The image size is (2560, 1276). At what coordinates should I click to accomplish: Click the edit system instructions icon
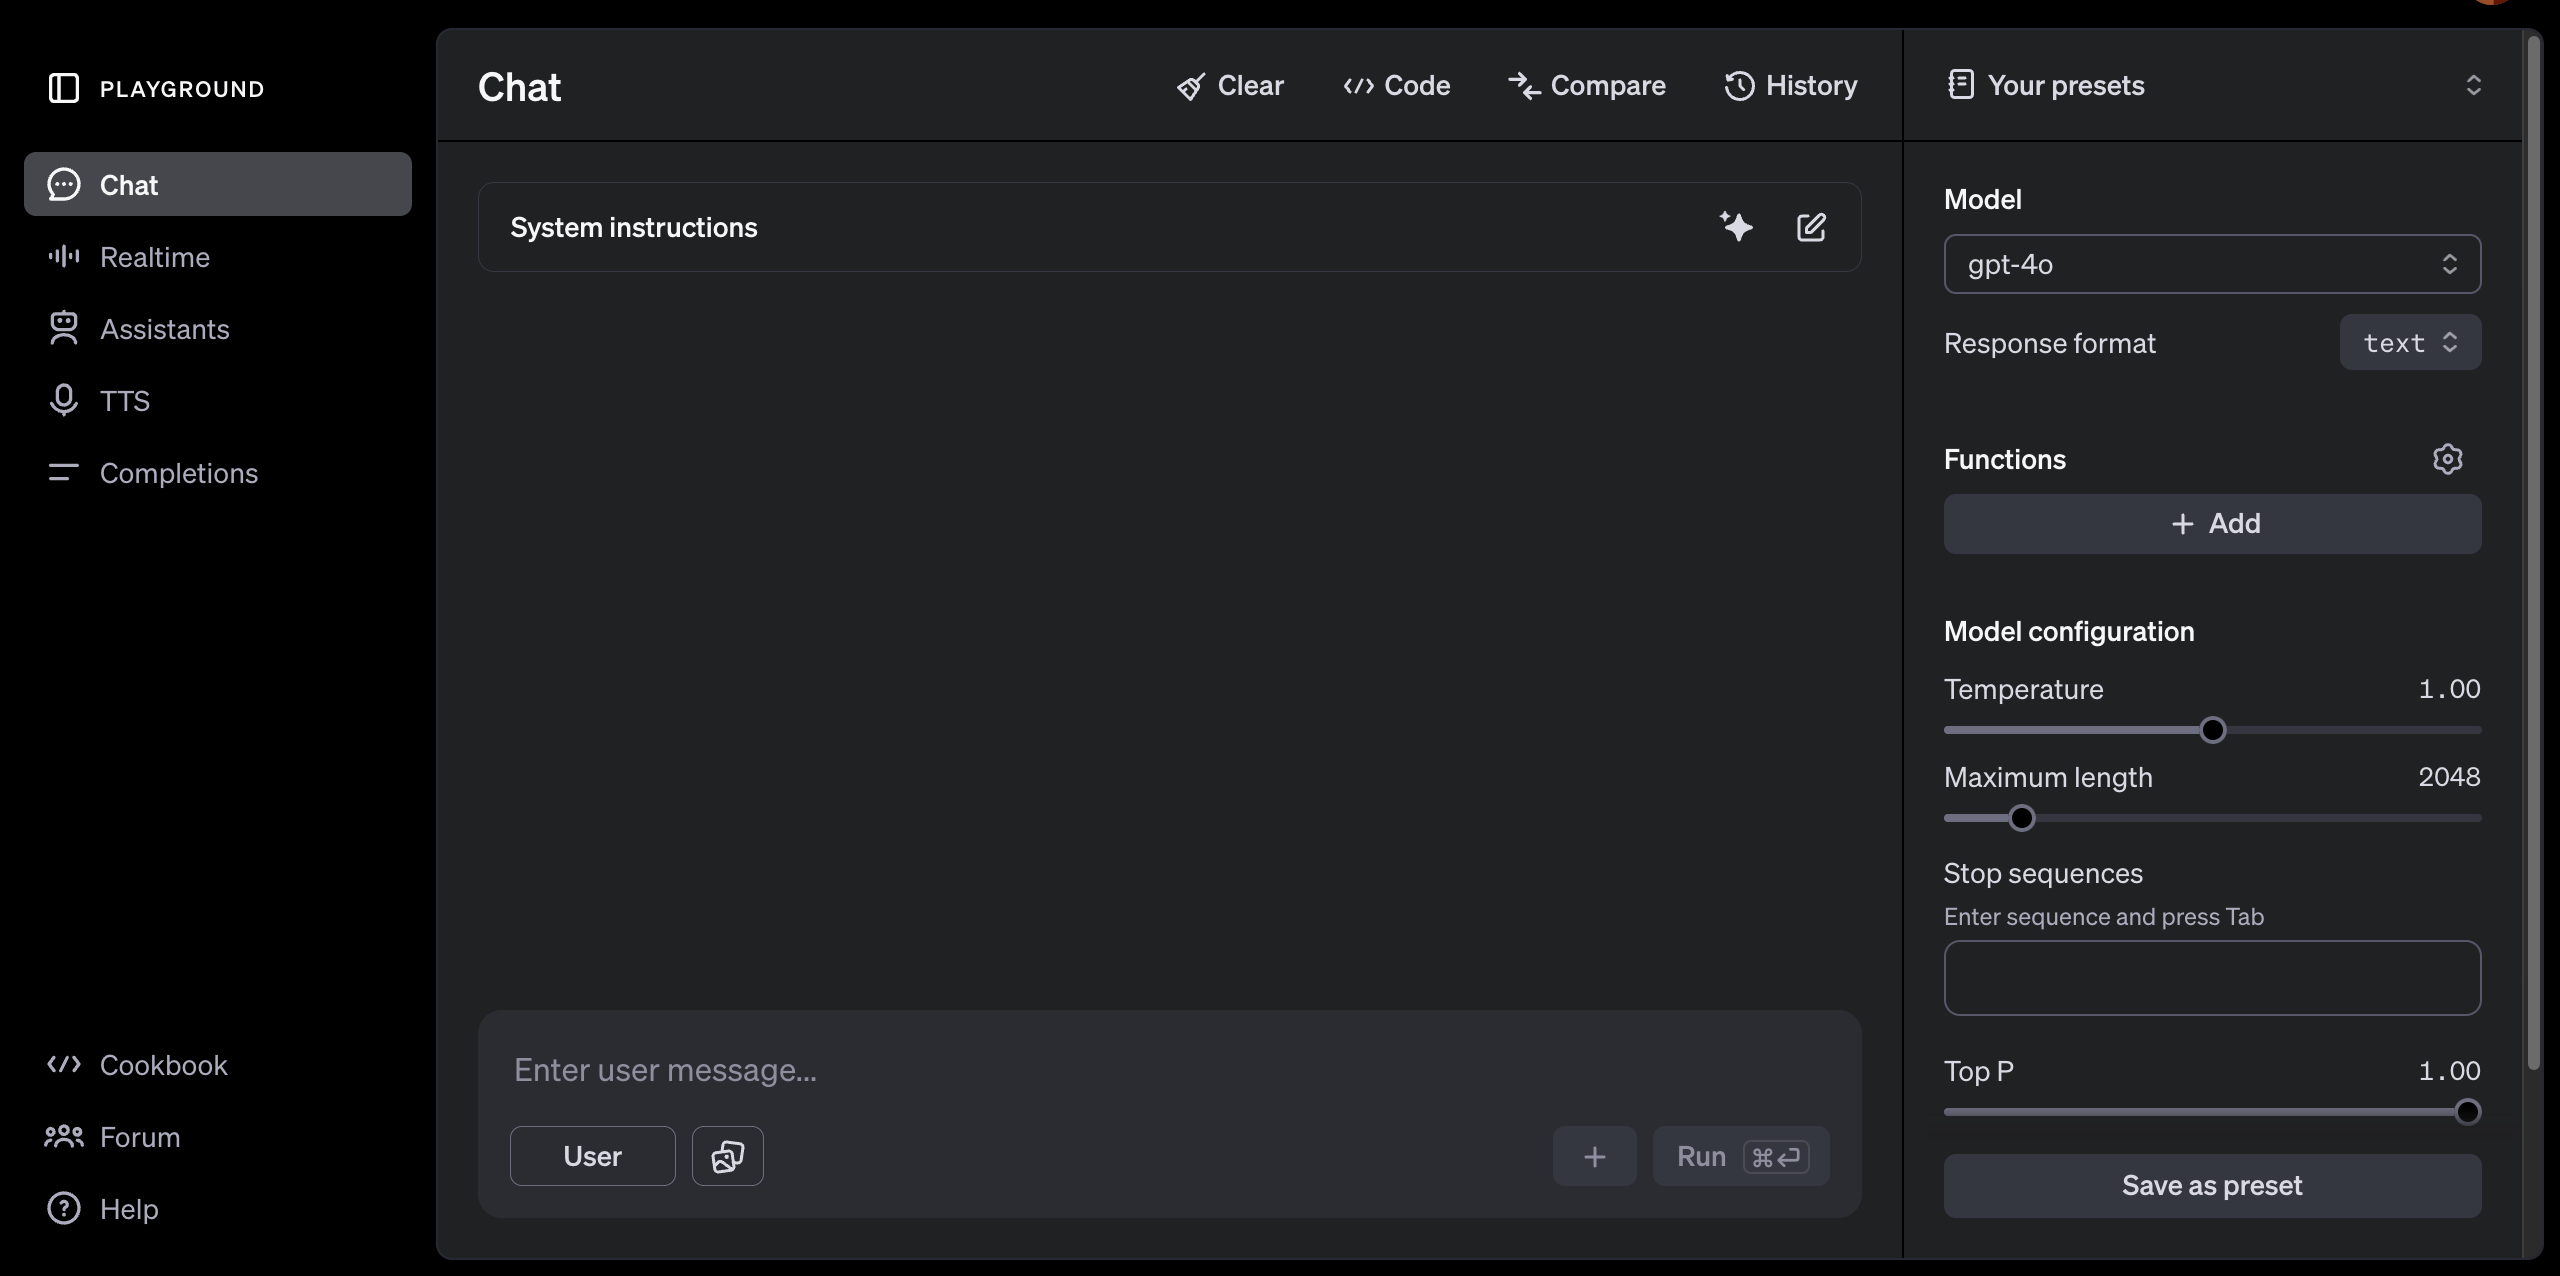coord(1812,227)
